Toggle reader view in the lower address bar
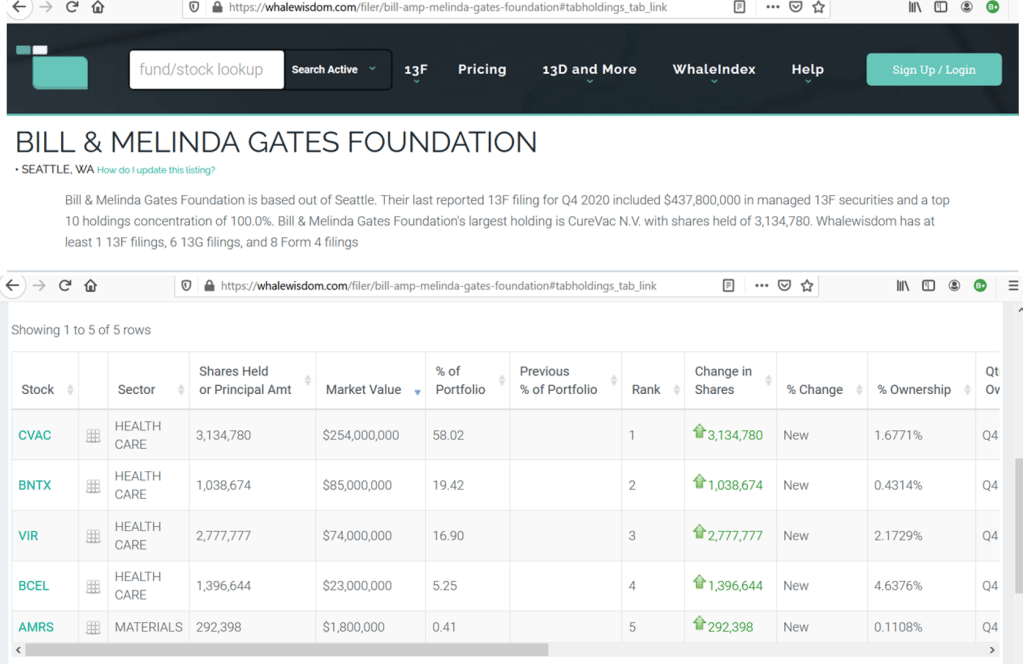Screen dimensions: 1023x664 [730, 285]
